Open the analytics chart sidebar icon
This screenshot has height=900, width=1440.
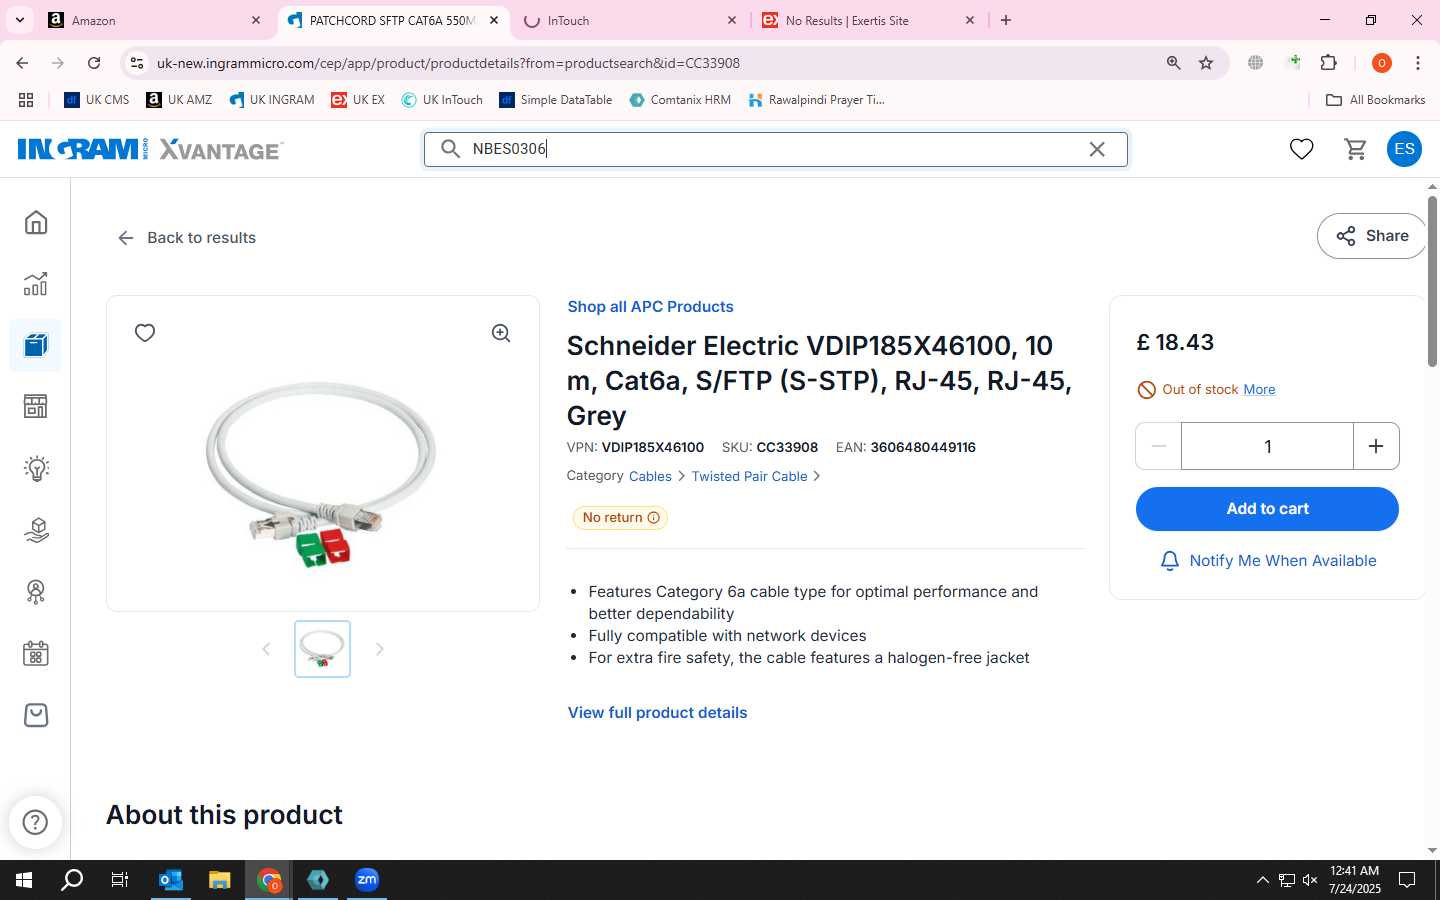36,284
